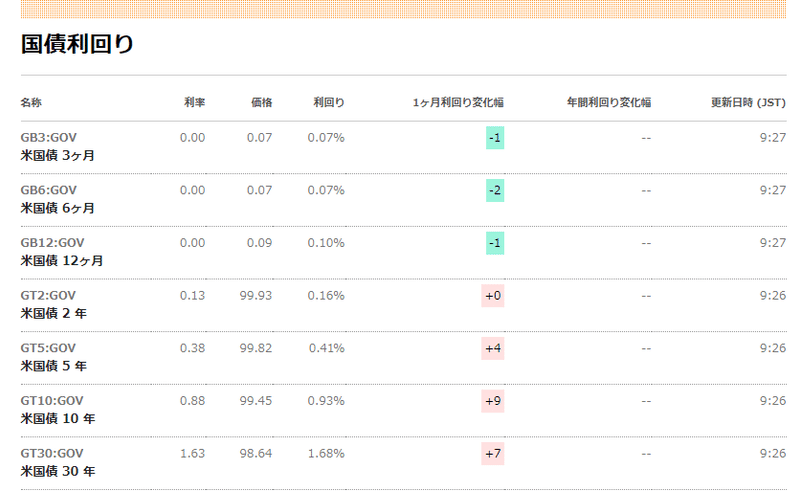Click the 利率 column header
This screenshot has width=800, height=491.
tap(194, 102)
